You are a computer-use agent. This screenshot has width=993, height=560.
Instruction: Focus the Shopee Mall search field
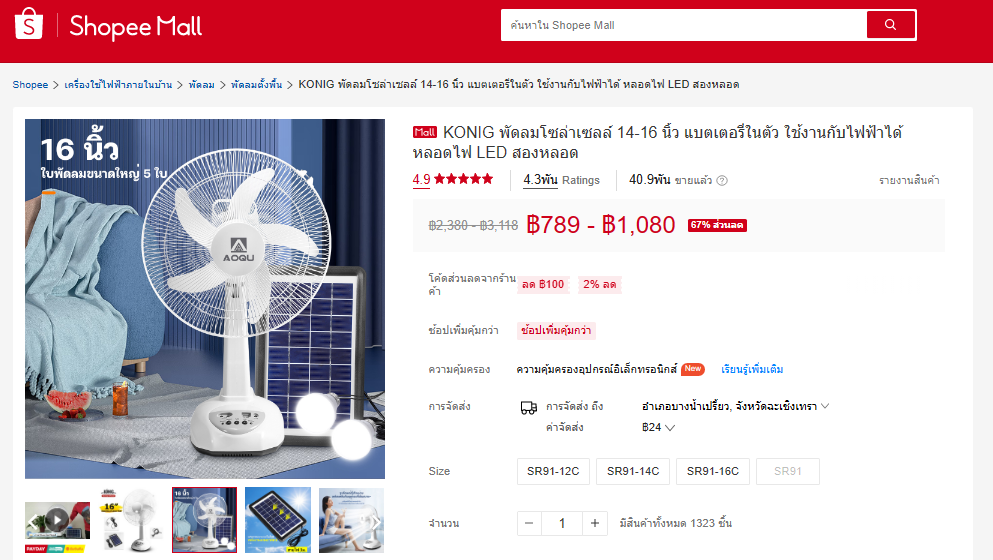[684, 25]
